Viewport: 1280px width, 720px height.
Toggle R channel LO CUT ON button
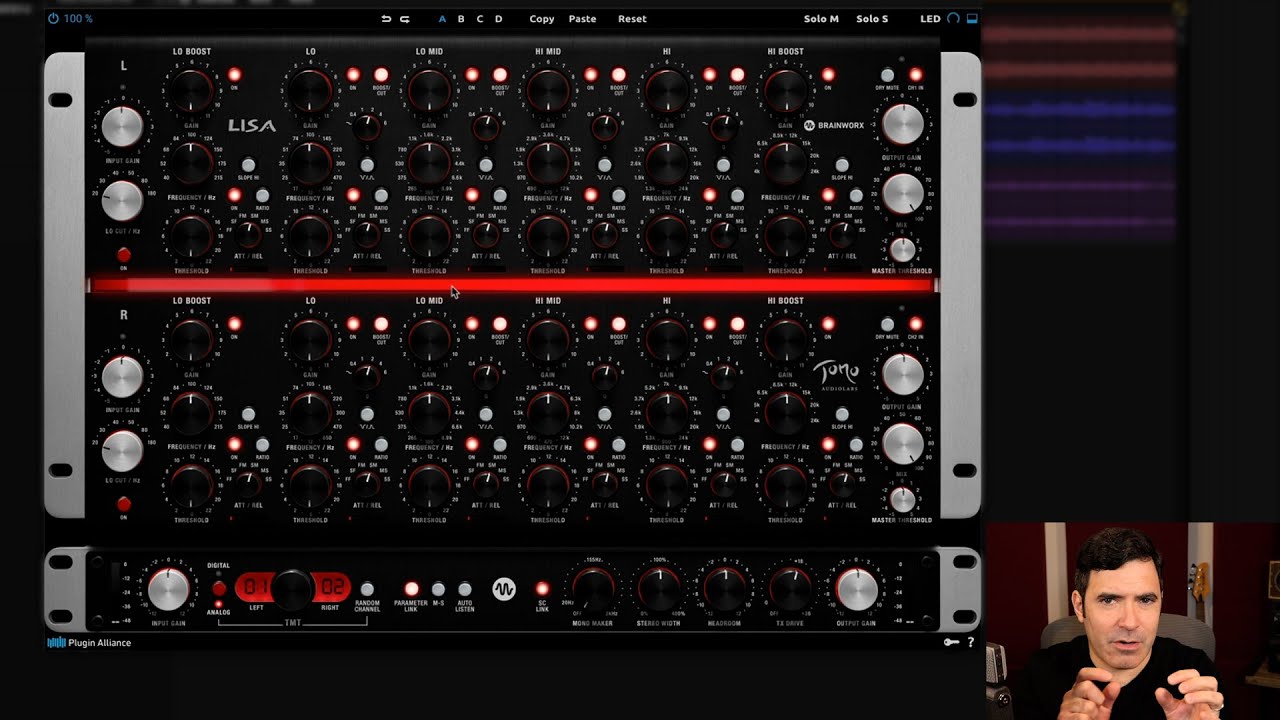pos(124,504)
